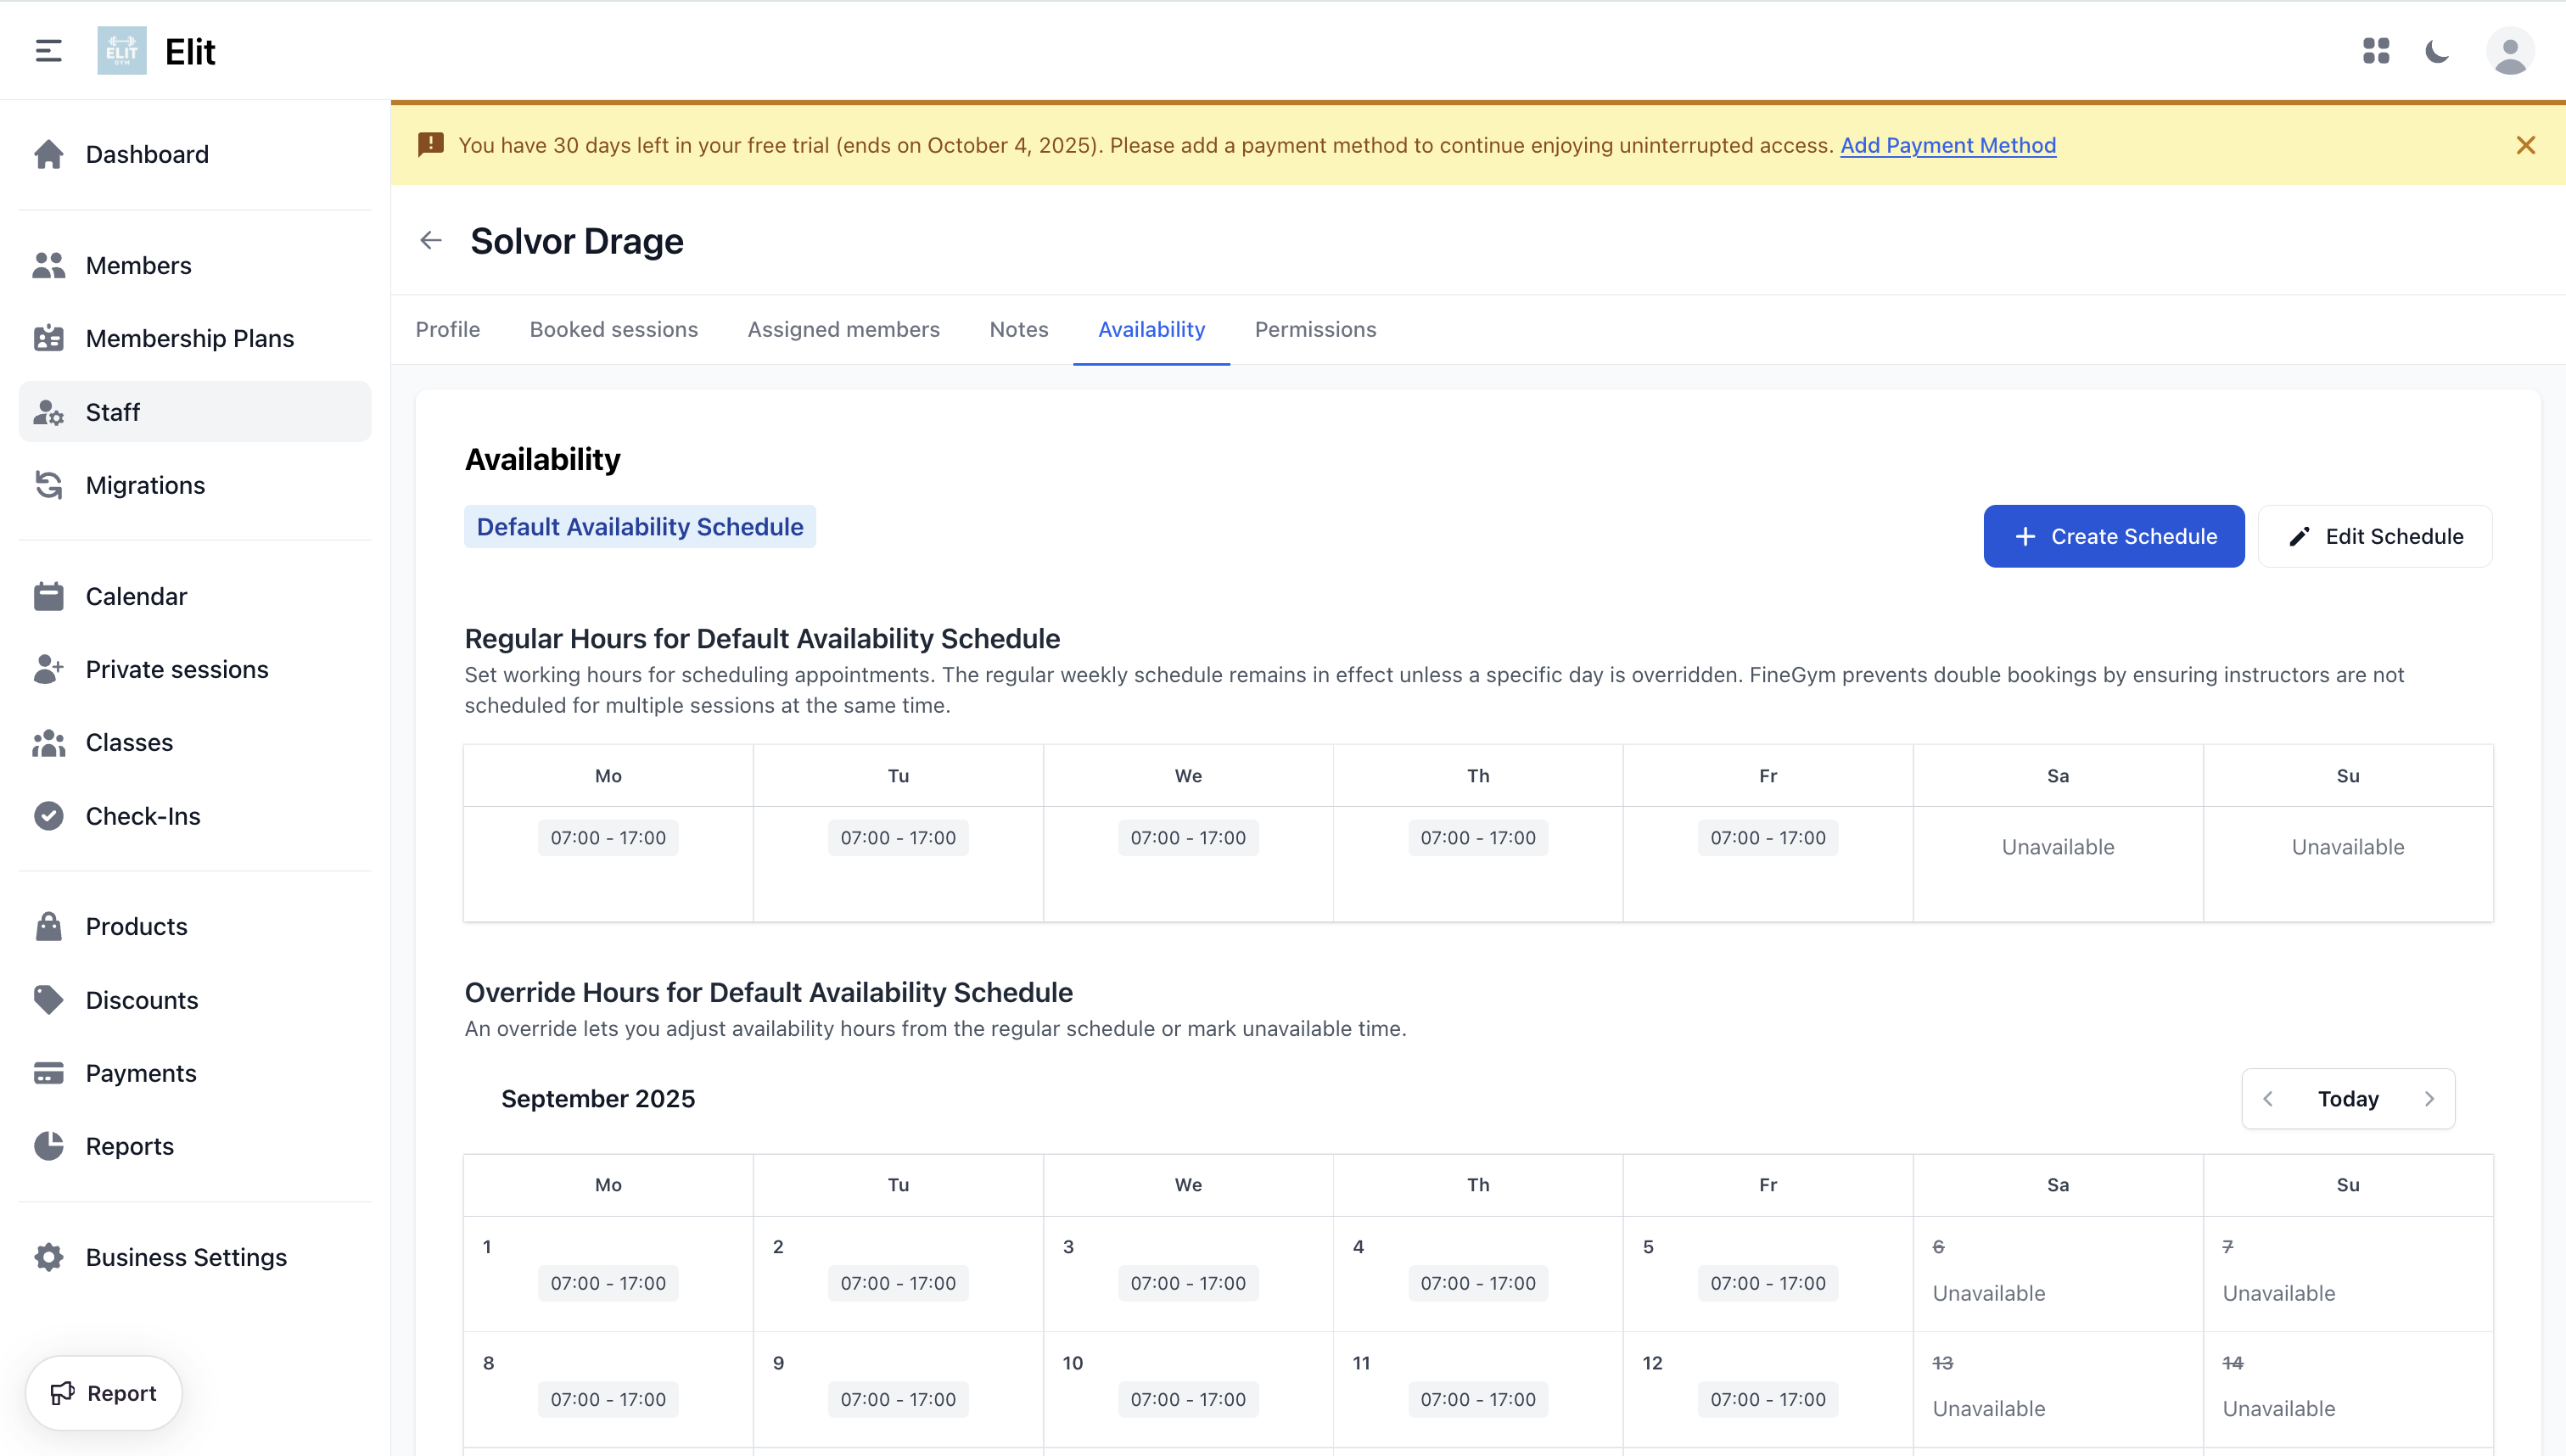Click the Calendar icon in sidebar

click(48, 596)
